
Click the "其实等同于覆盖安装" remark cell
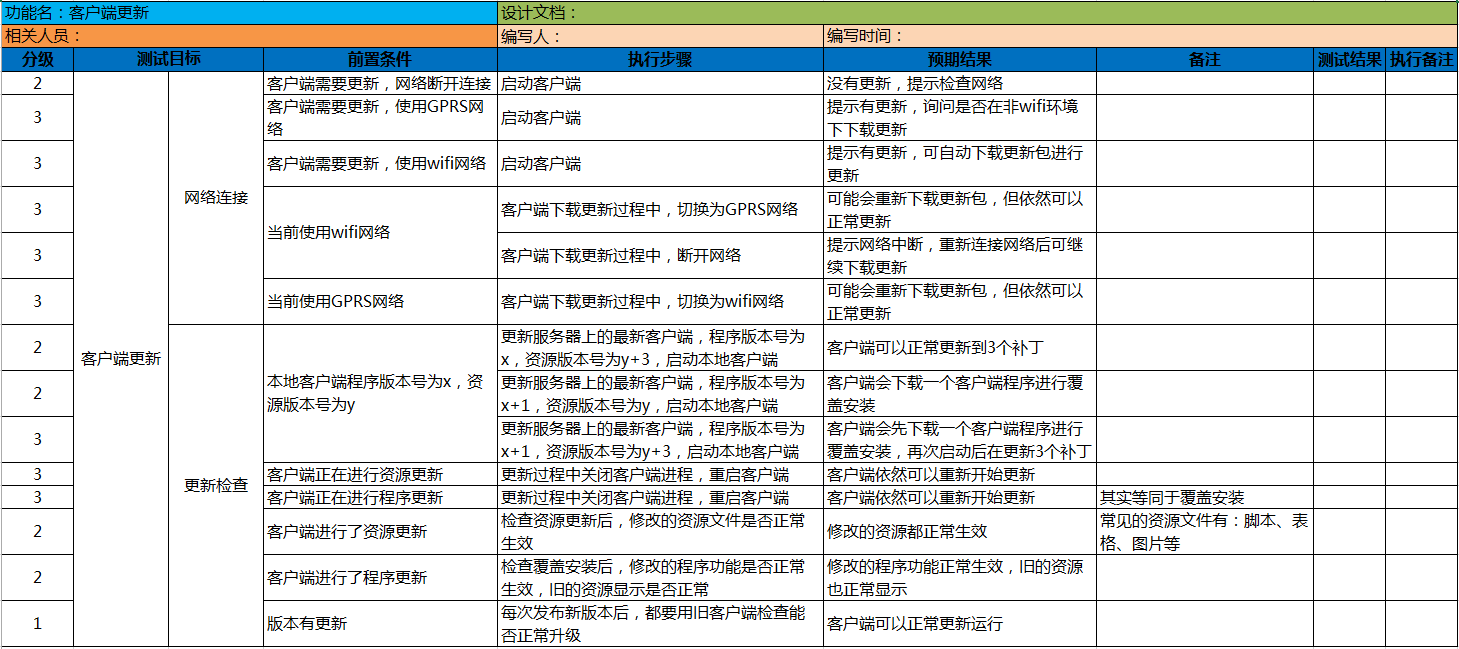[x=1204, y=497]
